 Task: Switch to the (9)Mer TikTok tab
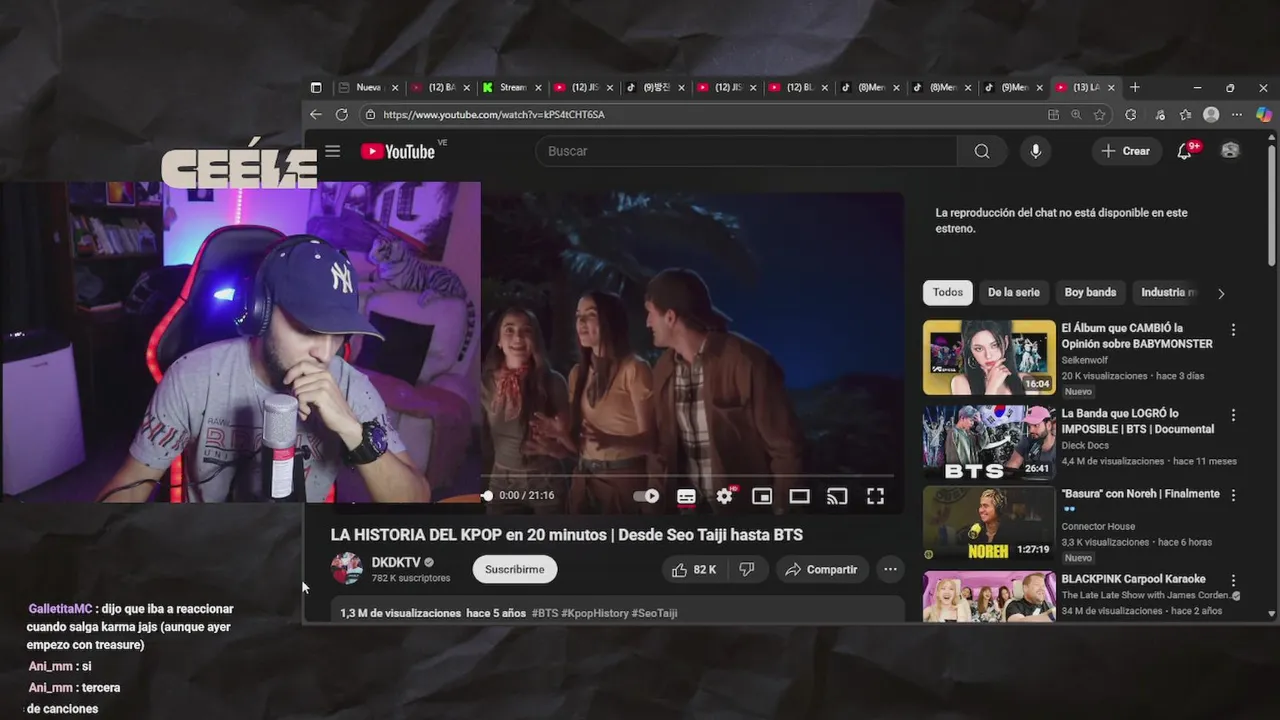click(1015, 88)
